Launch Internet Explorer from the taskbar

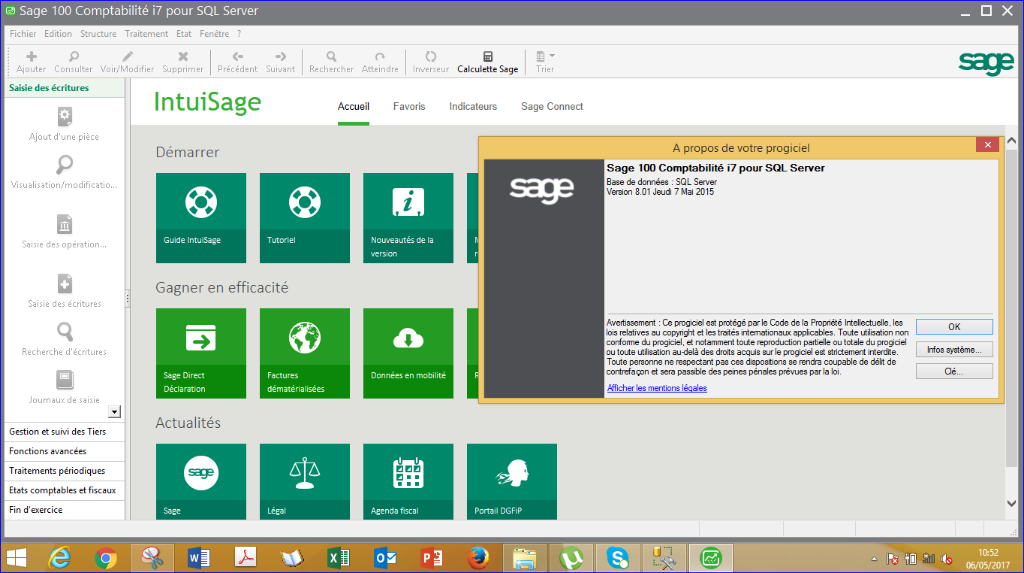point(59,558)
